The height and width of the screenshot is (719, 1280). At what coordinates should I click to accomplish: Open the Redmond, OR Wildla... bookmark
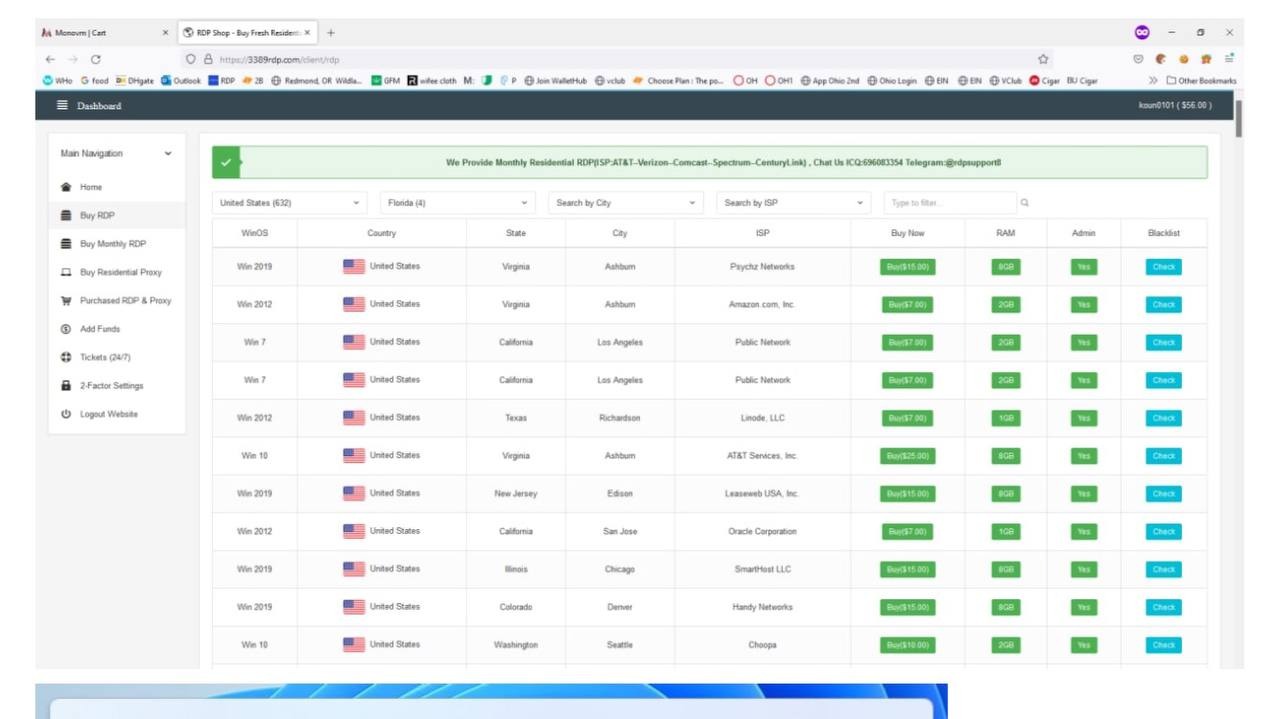coord(316,81)
